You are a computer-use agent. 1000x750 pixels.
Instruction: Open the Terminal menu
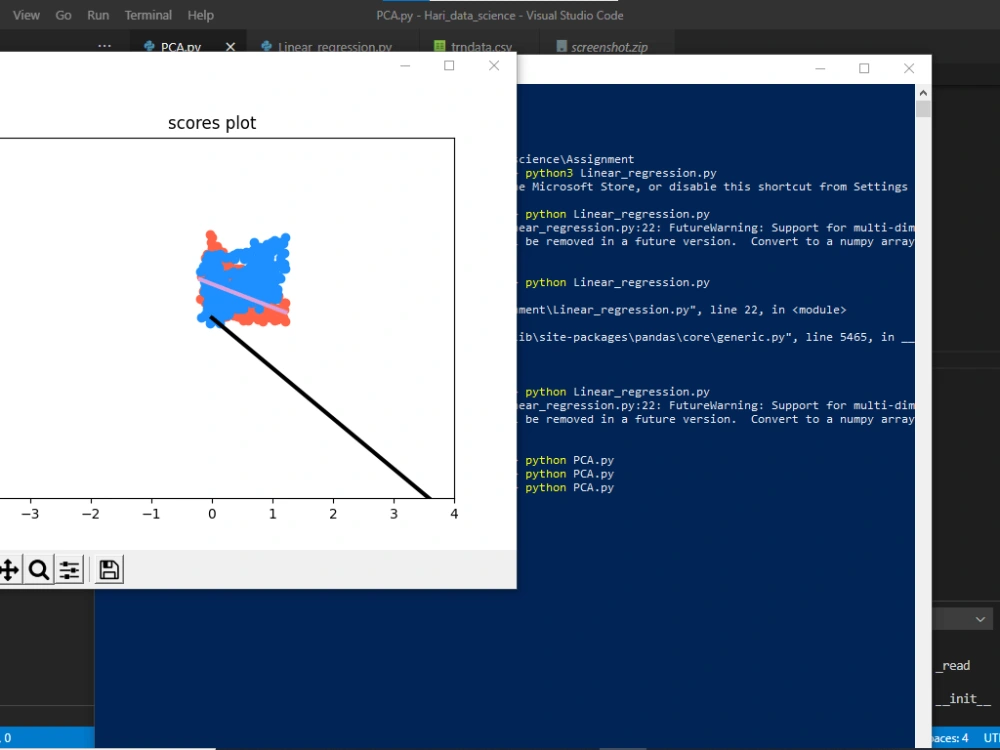pos(148,15)
